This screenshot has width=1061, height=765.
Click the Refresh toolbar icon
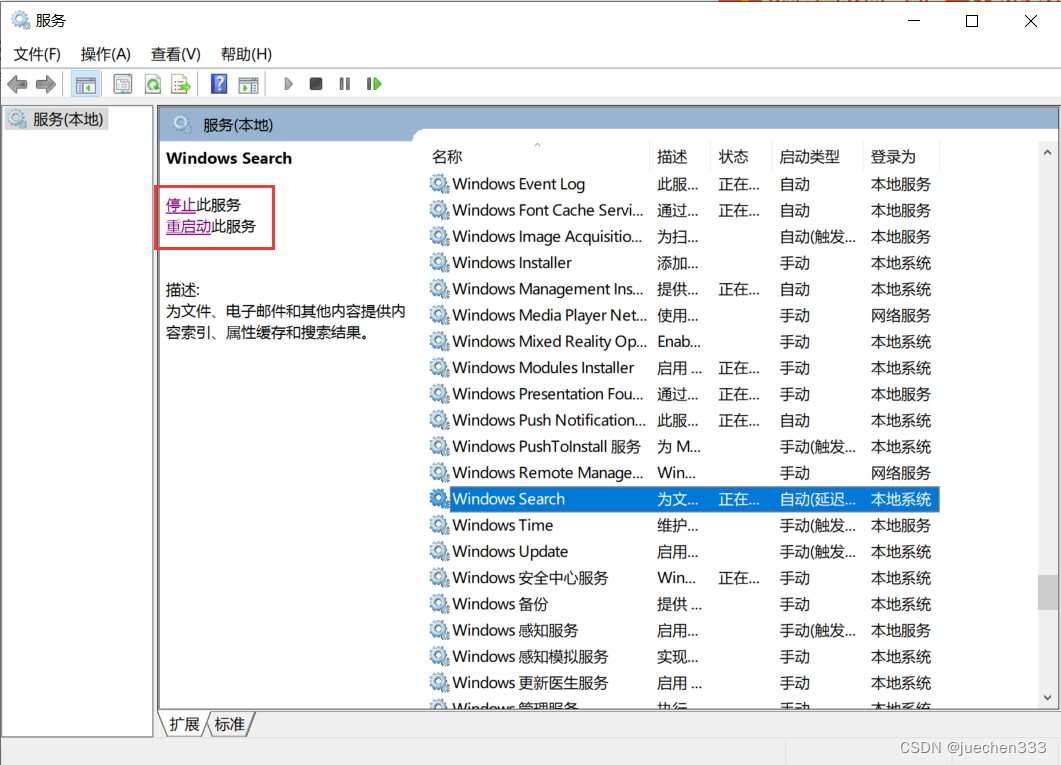coord(152,85)
